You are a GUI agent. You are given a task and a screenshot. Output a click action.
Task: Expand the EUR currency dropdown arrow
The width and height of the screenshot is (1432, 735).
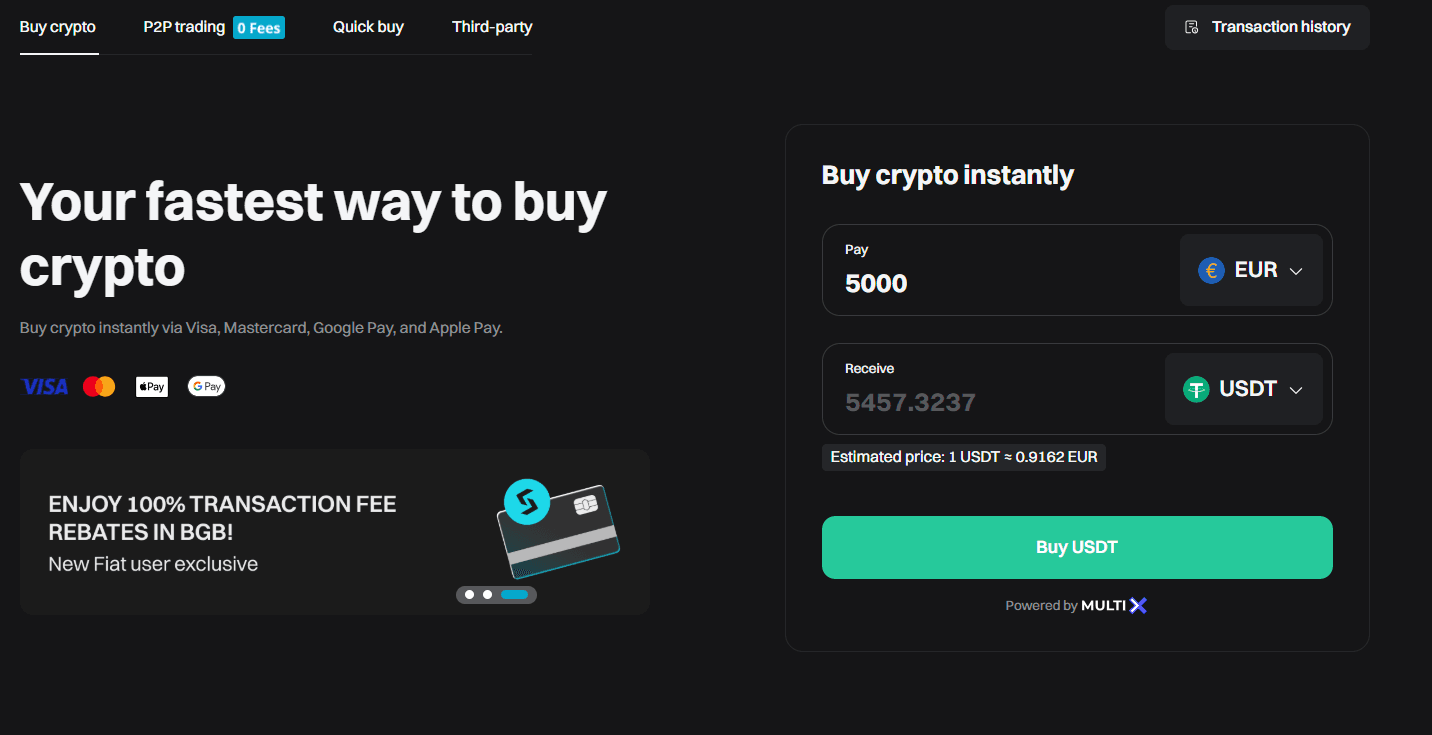click(1296, 271)
